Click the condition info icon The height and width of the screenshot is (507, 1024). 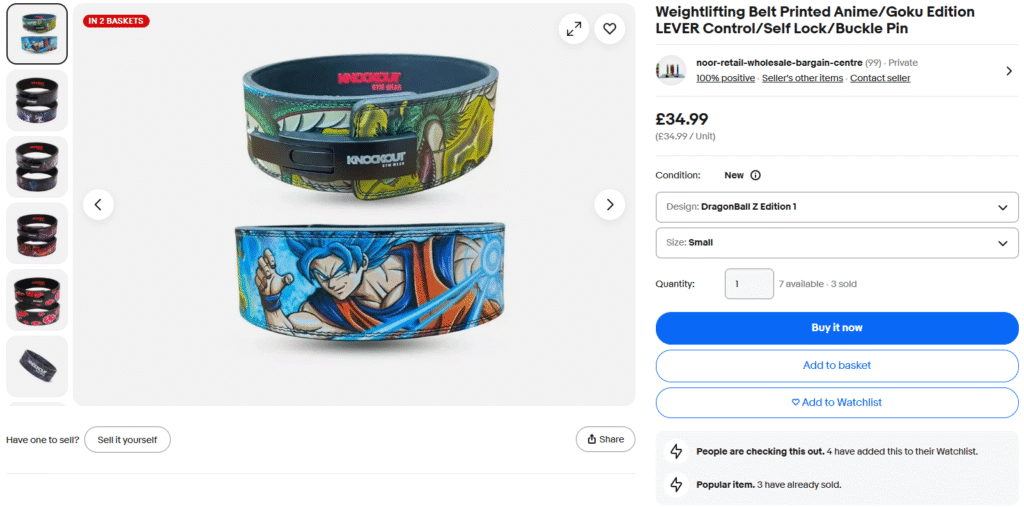coord(755,175)
